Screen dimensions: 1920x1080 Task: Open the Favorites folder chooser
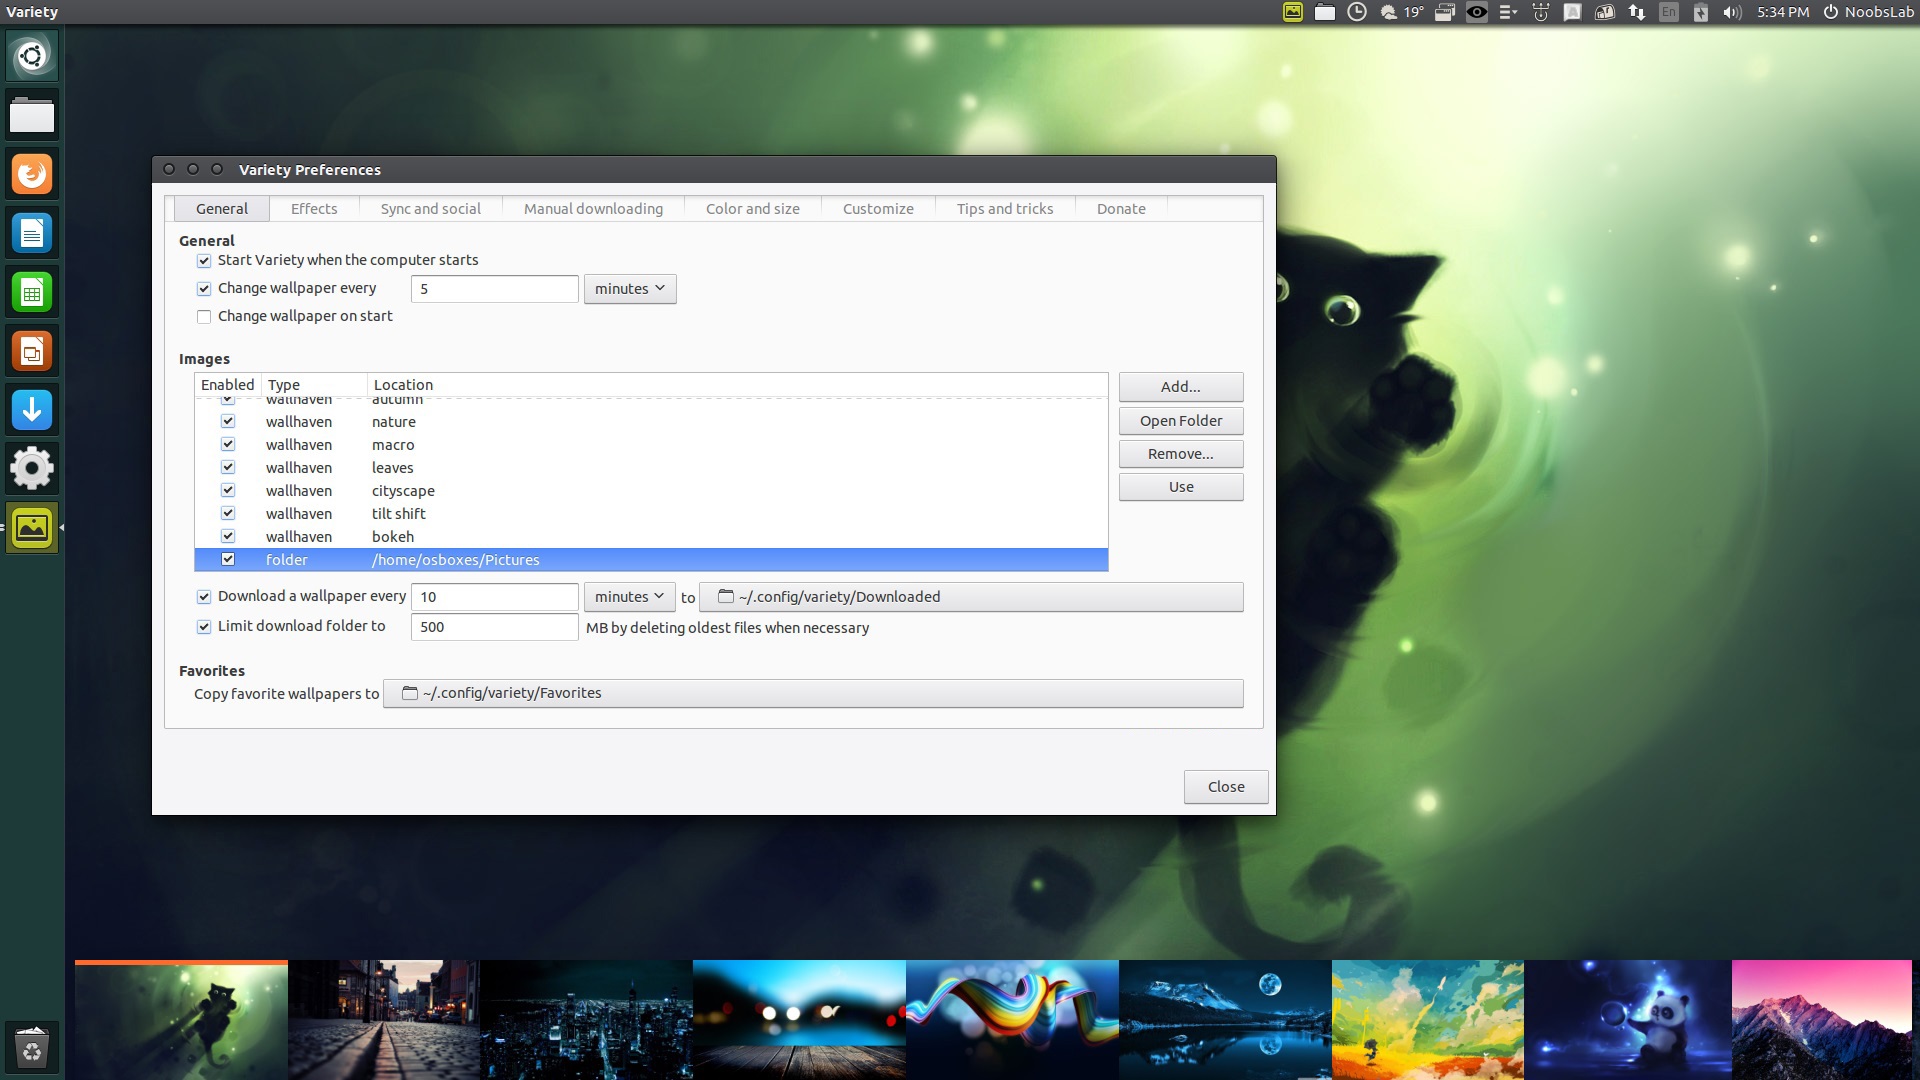(812, 693)
